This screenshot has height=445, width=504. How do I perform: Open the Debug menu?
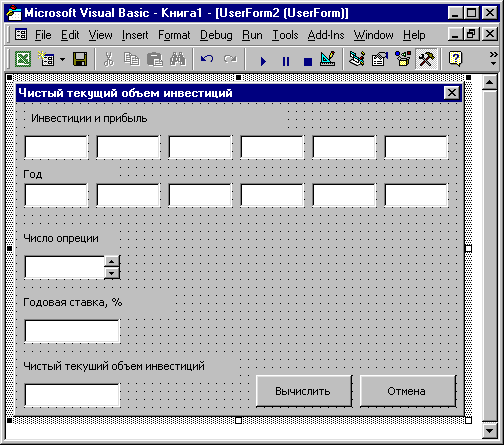216,35
